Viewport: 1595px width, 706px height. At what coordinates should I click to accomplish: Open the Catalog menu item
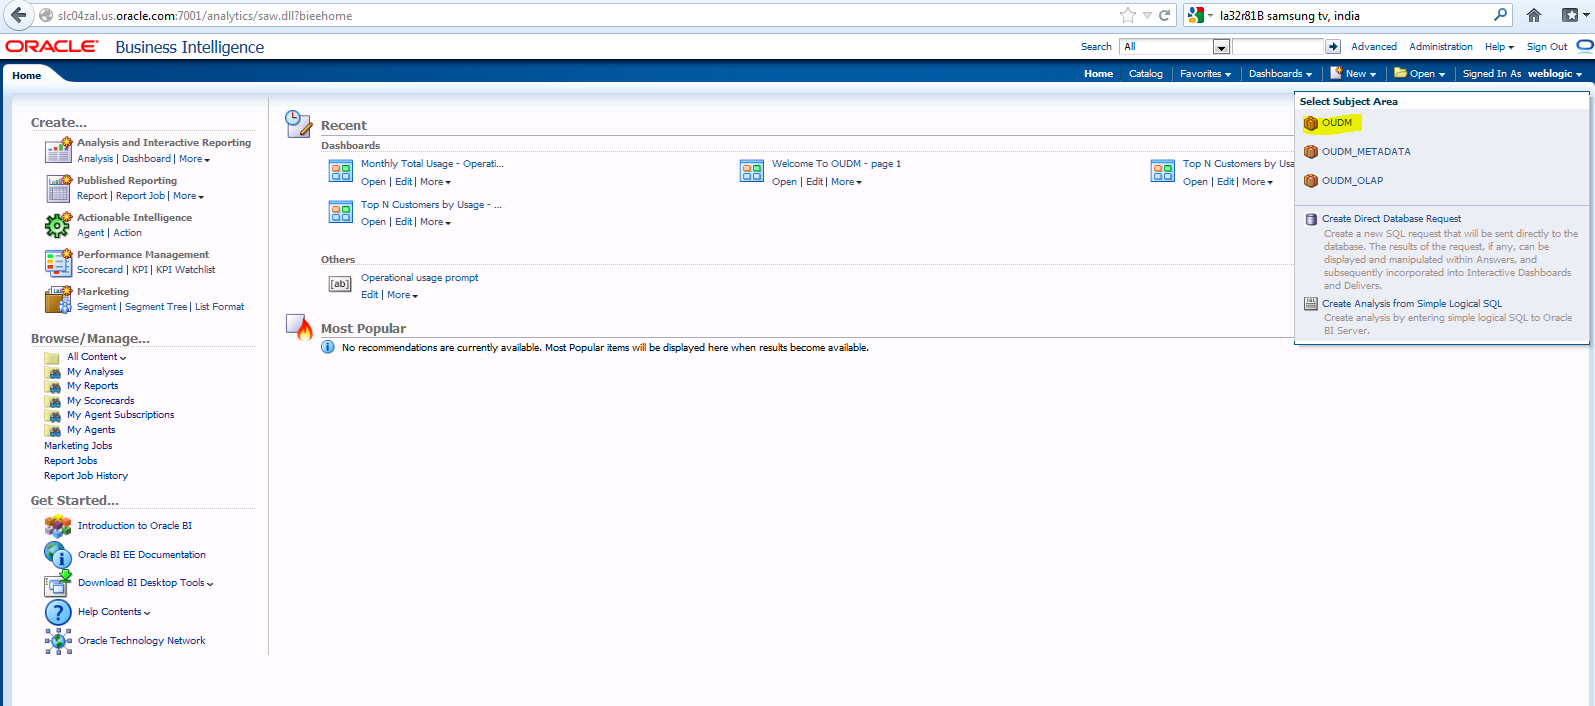1146,74
